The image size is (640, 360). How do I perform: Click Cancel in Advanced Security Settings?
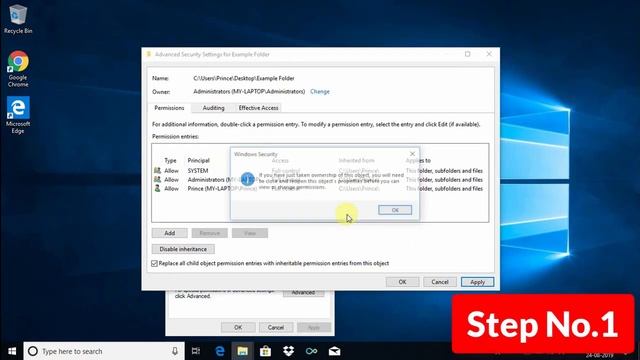pyautogui.click(x=440, y=282)
